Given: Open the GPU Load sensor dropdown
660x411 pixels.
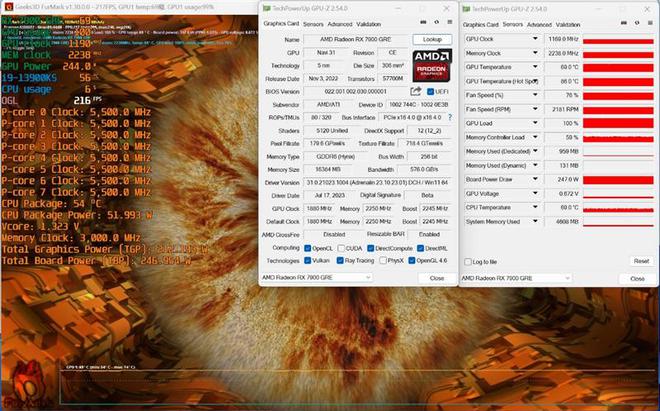Looking at the screenshot, I should pos(535,123).
